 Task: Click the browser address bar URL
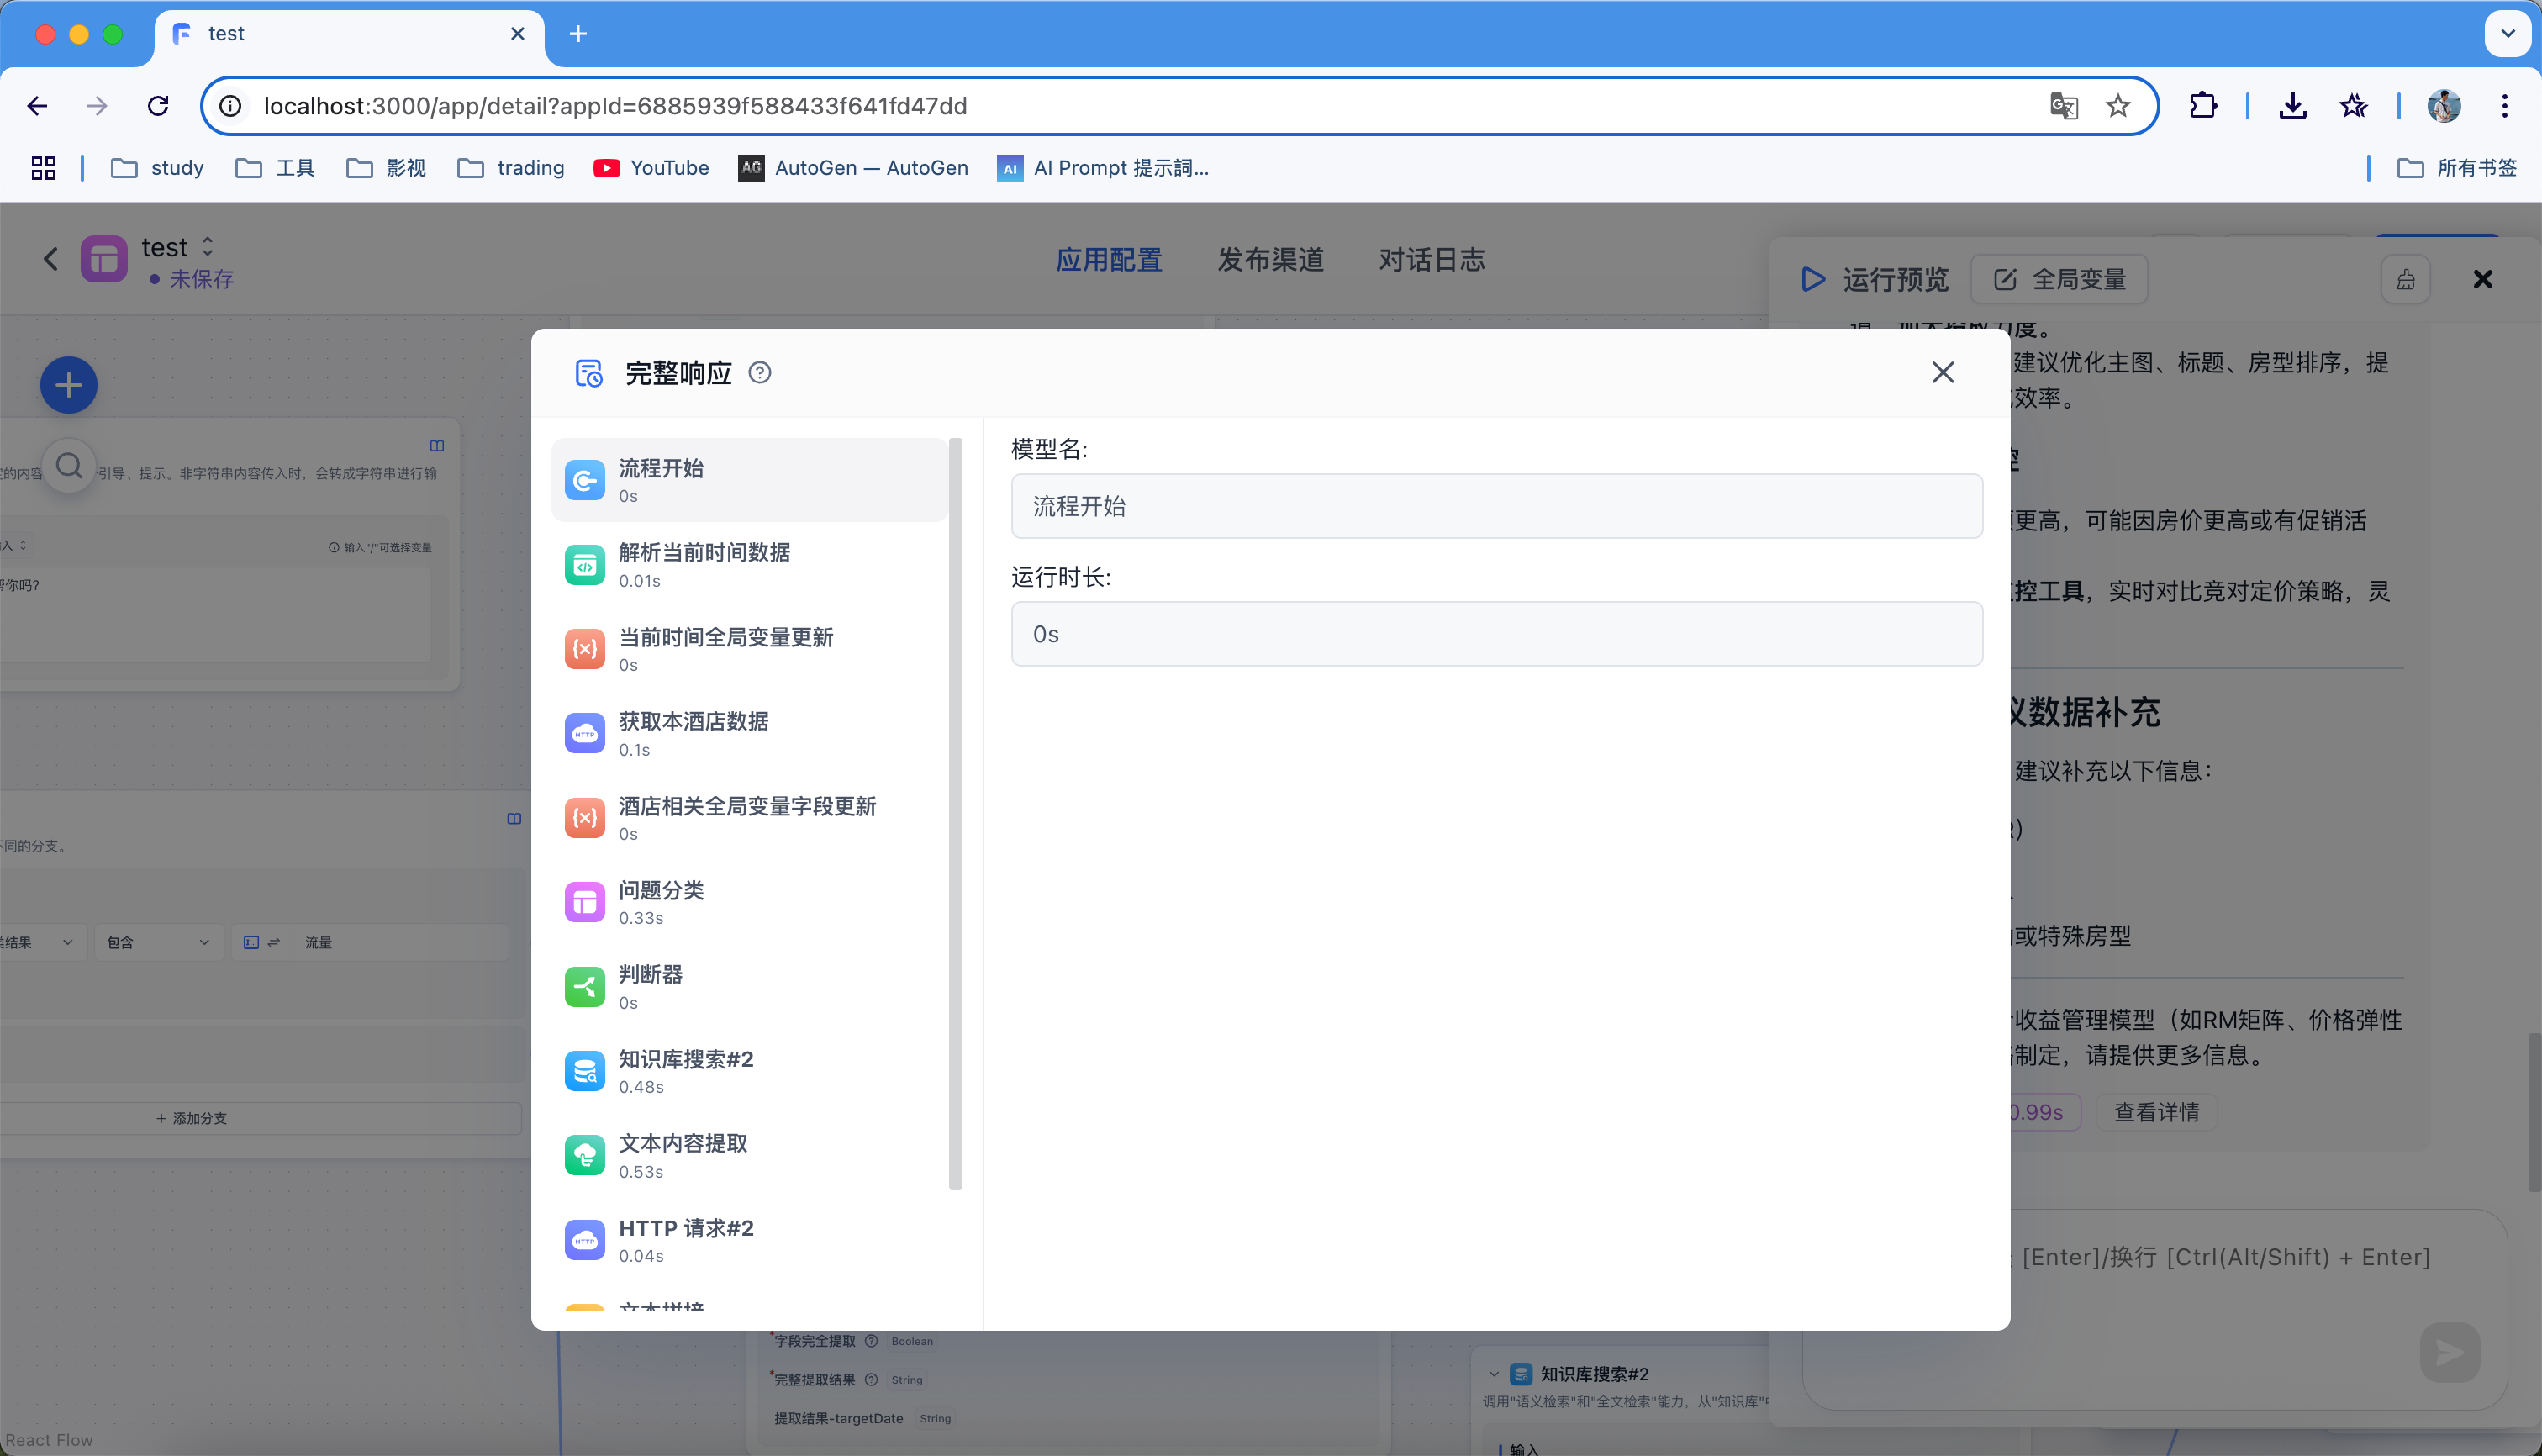(615, 106)
